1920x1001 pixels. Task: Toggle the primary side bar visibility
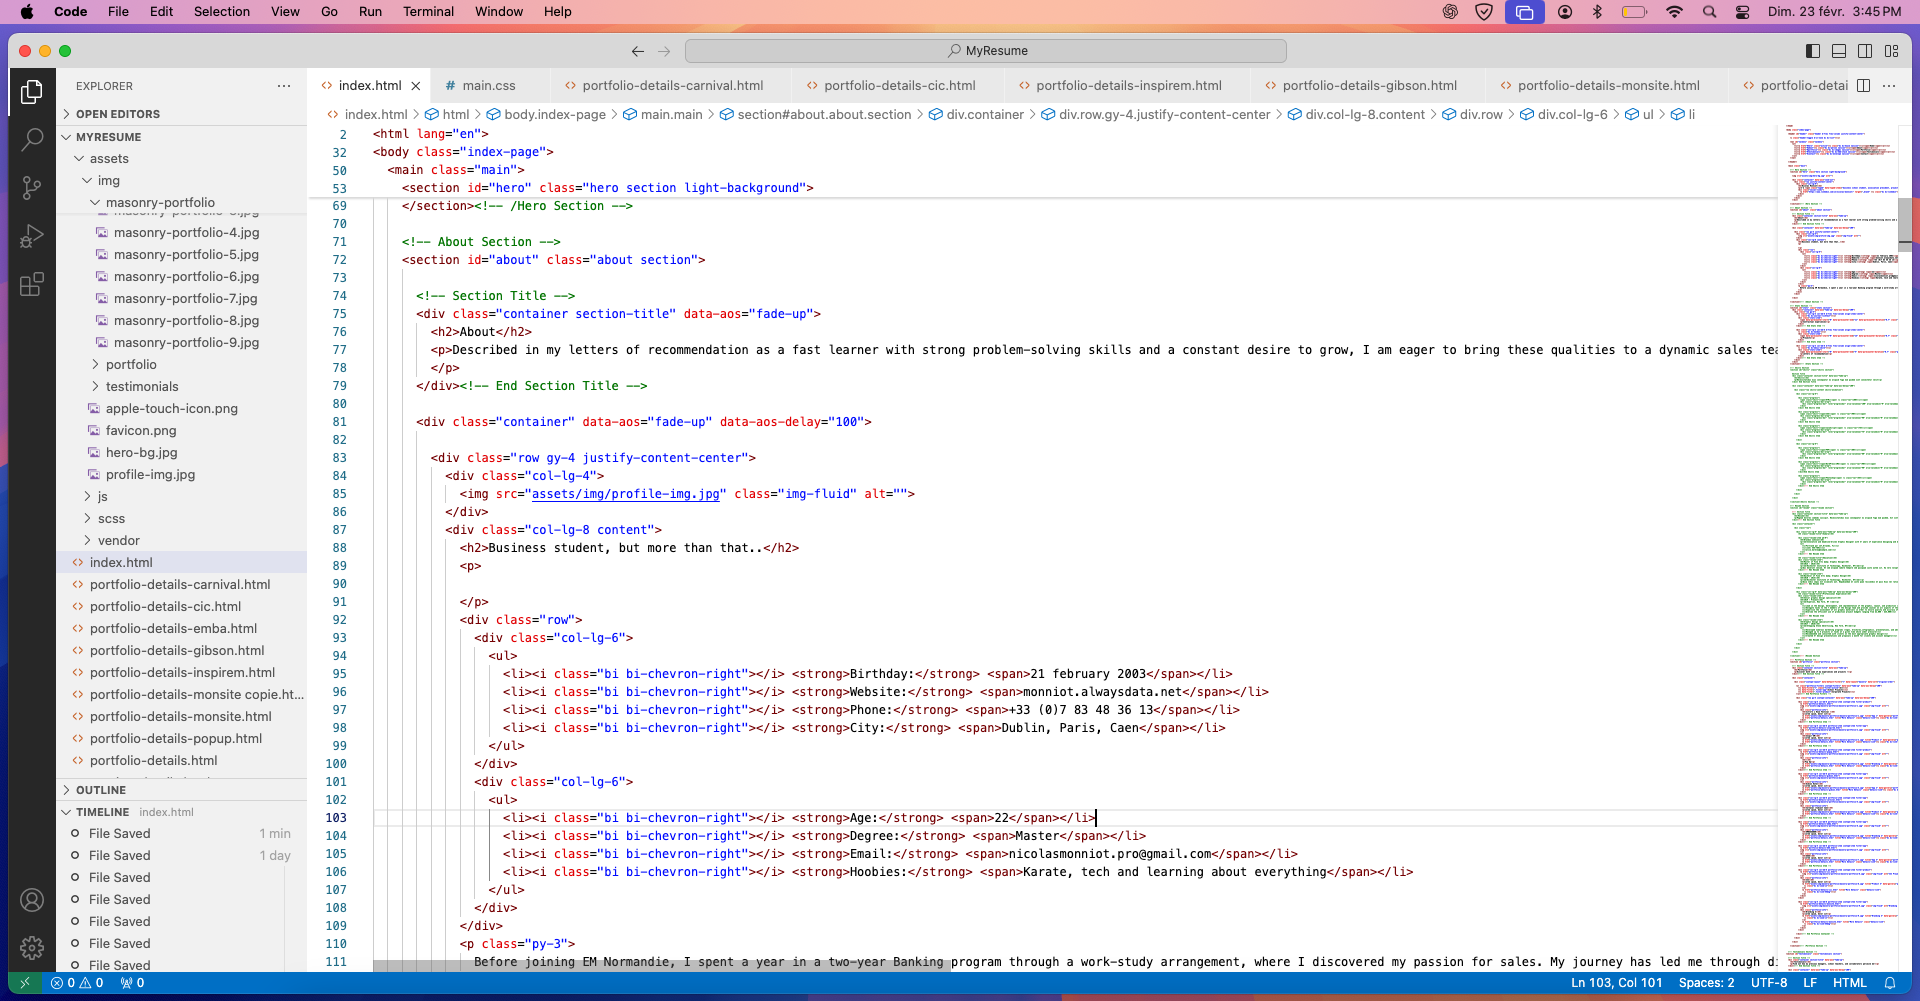coord(1813,51)
